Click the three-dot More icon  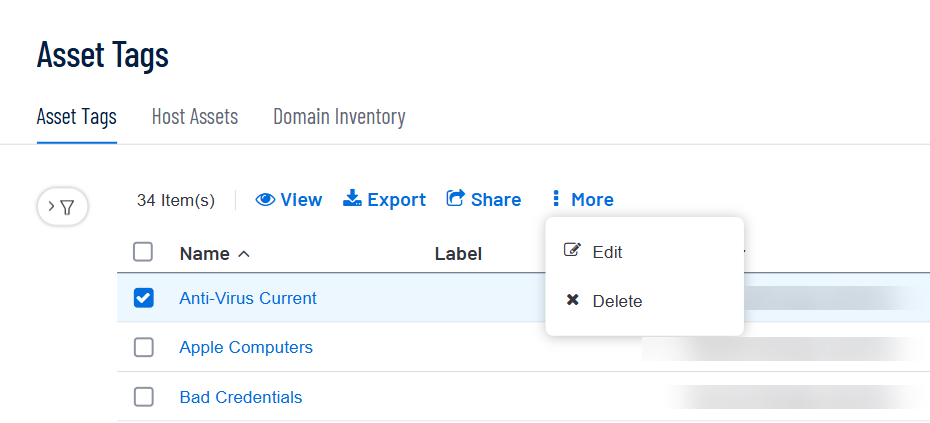click(x=555, y=199)
